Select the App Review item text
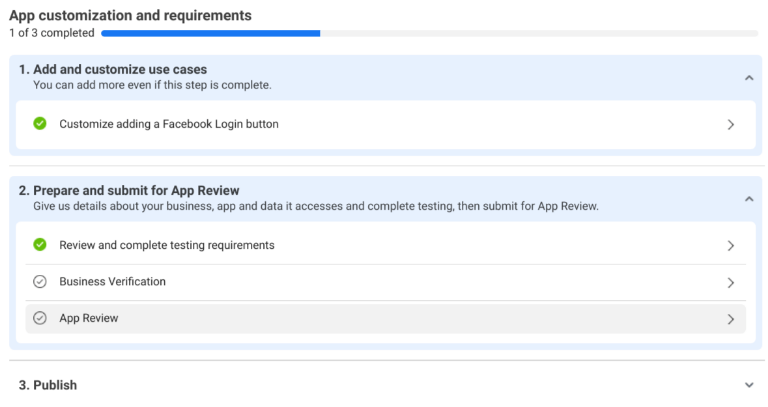 (88, 318)
